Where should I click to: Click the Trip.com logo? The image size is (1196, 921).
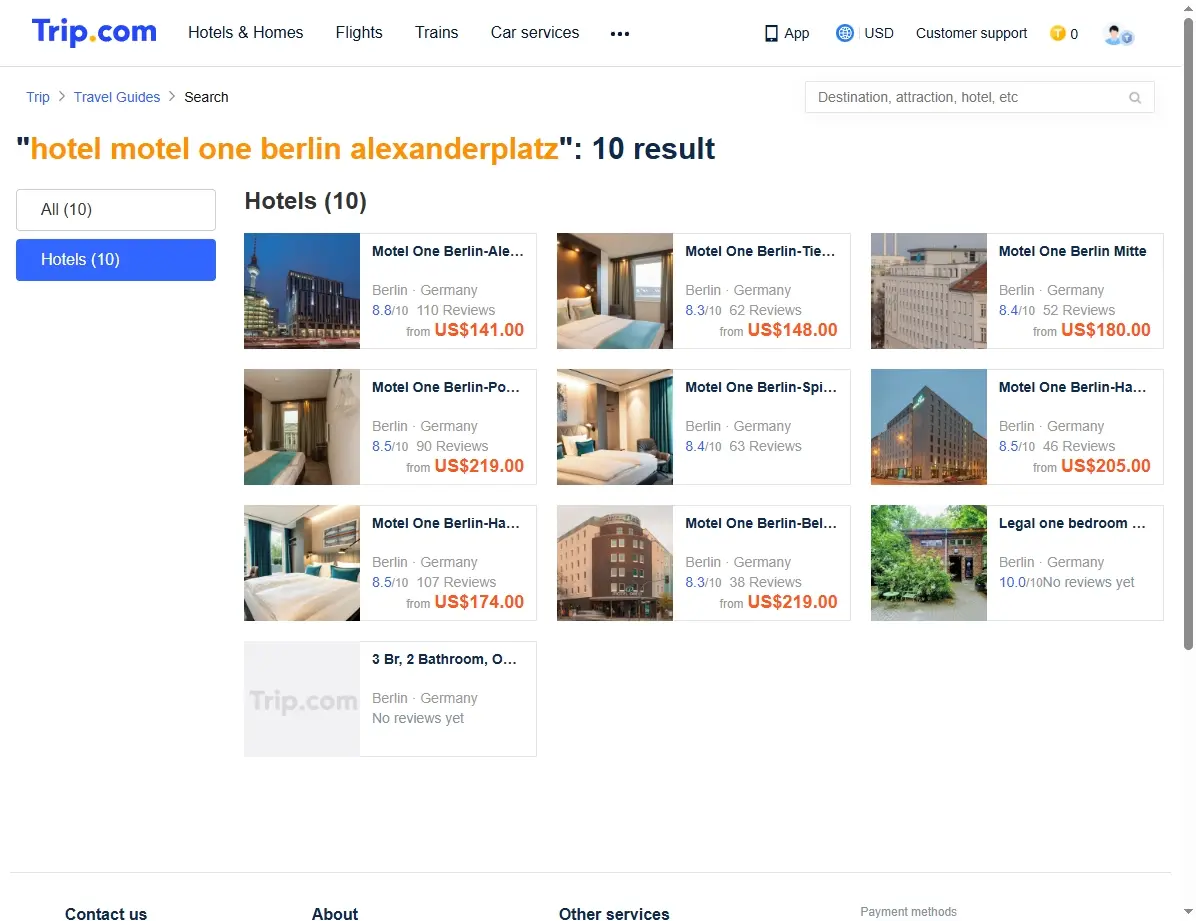coord(94,32)
